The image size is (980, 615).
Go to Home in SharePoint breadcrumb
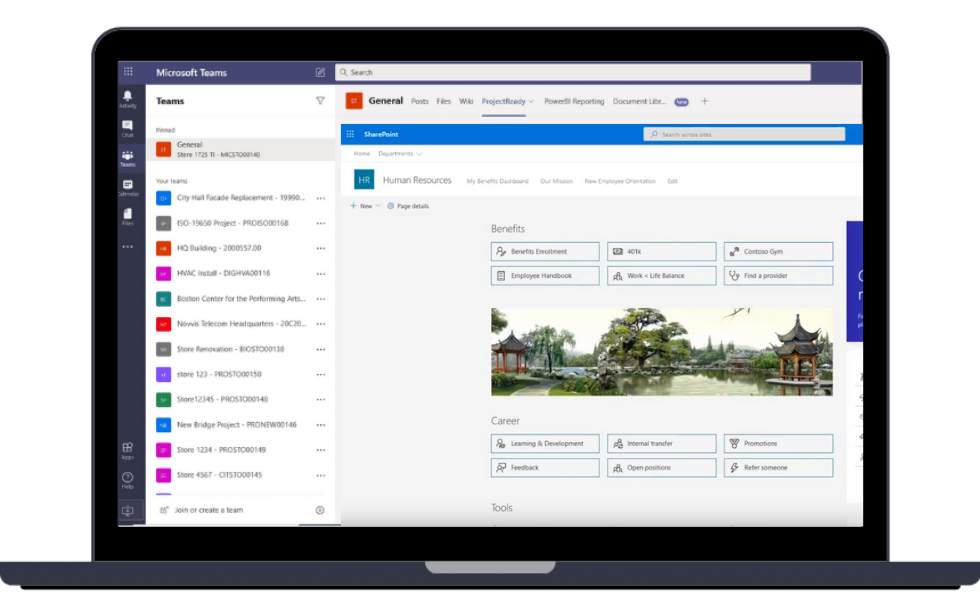pos(362,154)
